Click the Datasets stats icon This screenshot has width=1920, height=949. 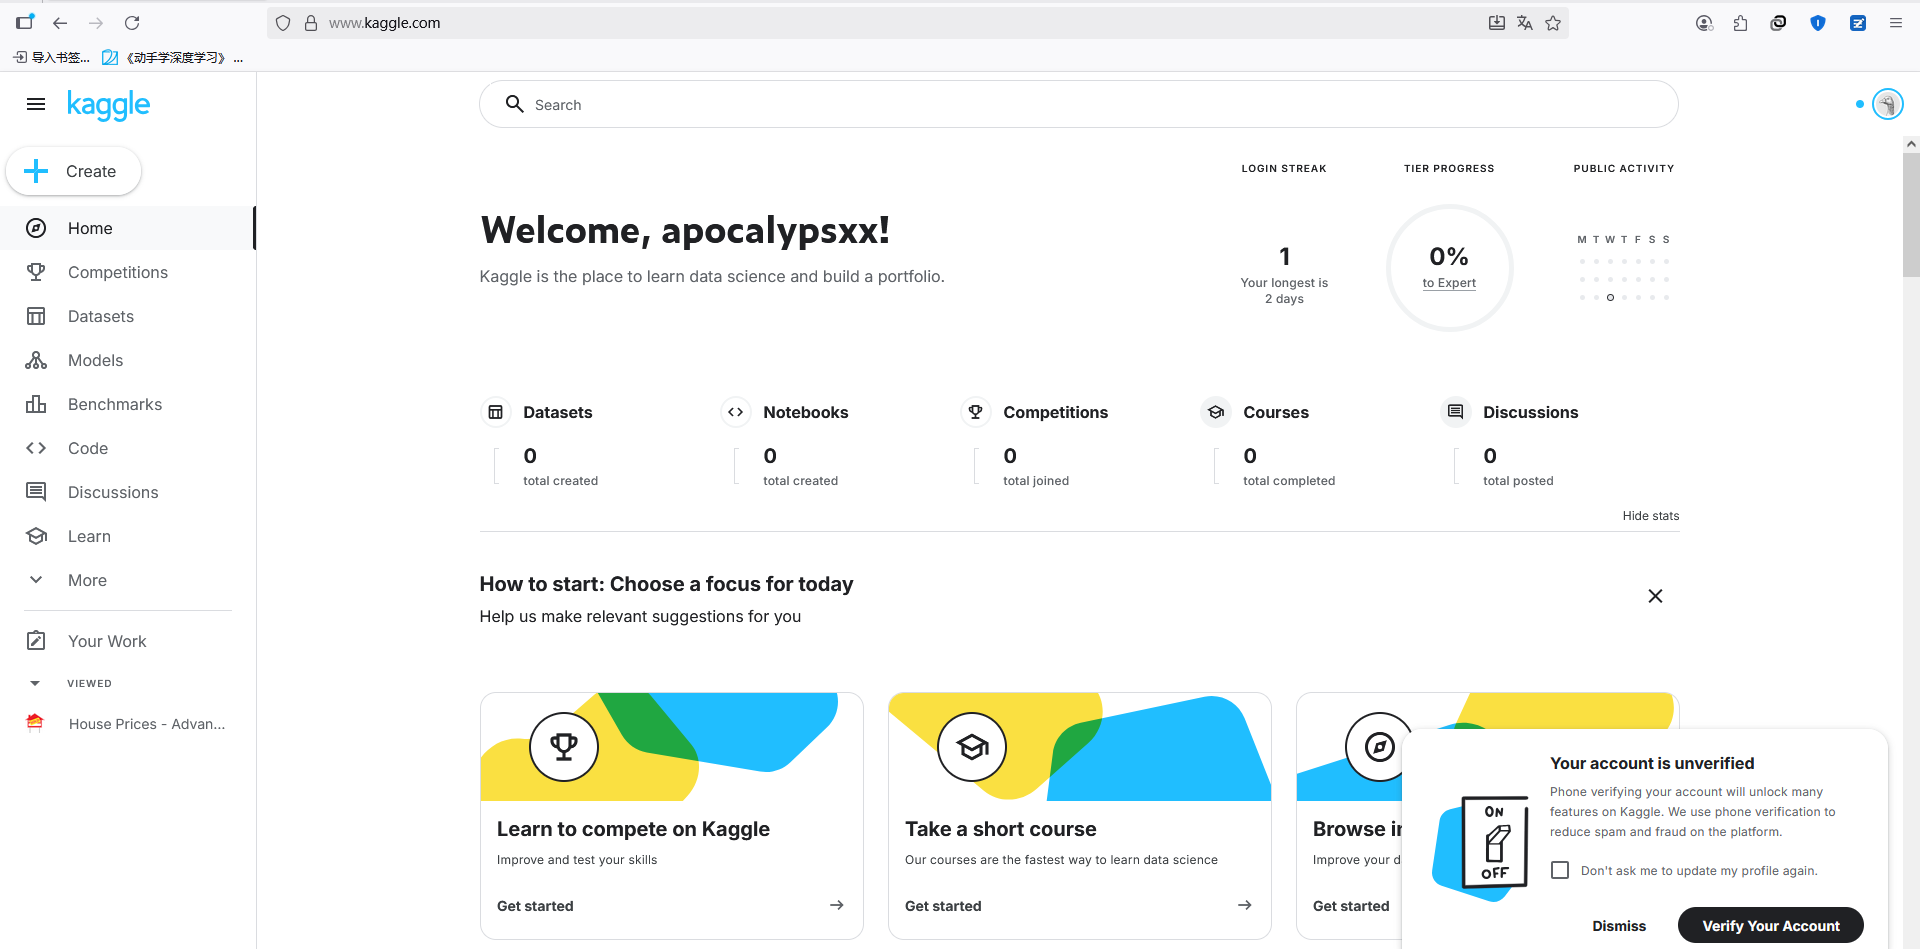pyautogui.click(x=495, y=412)
